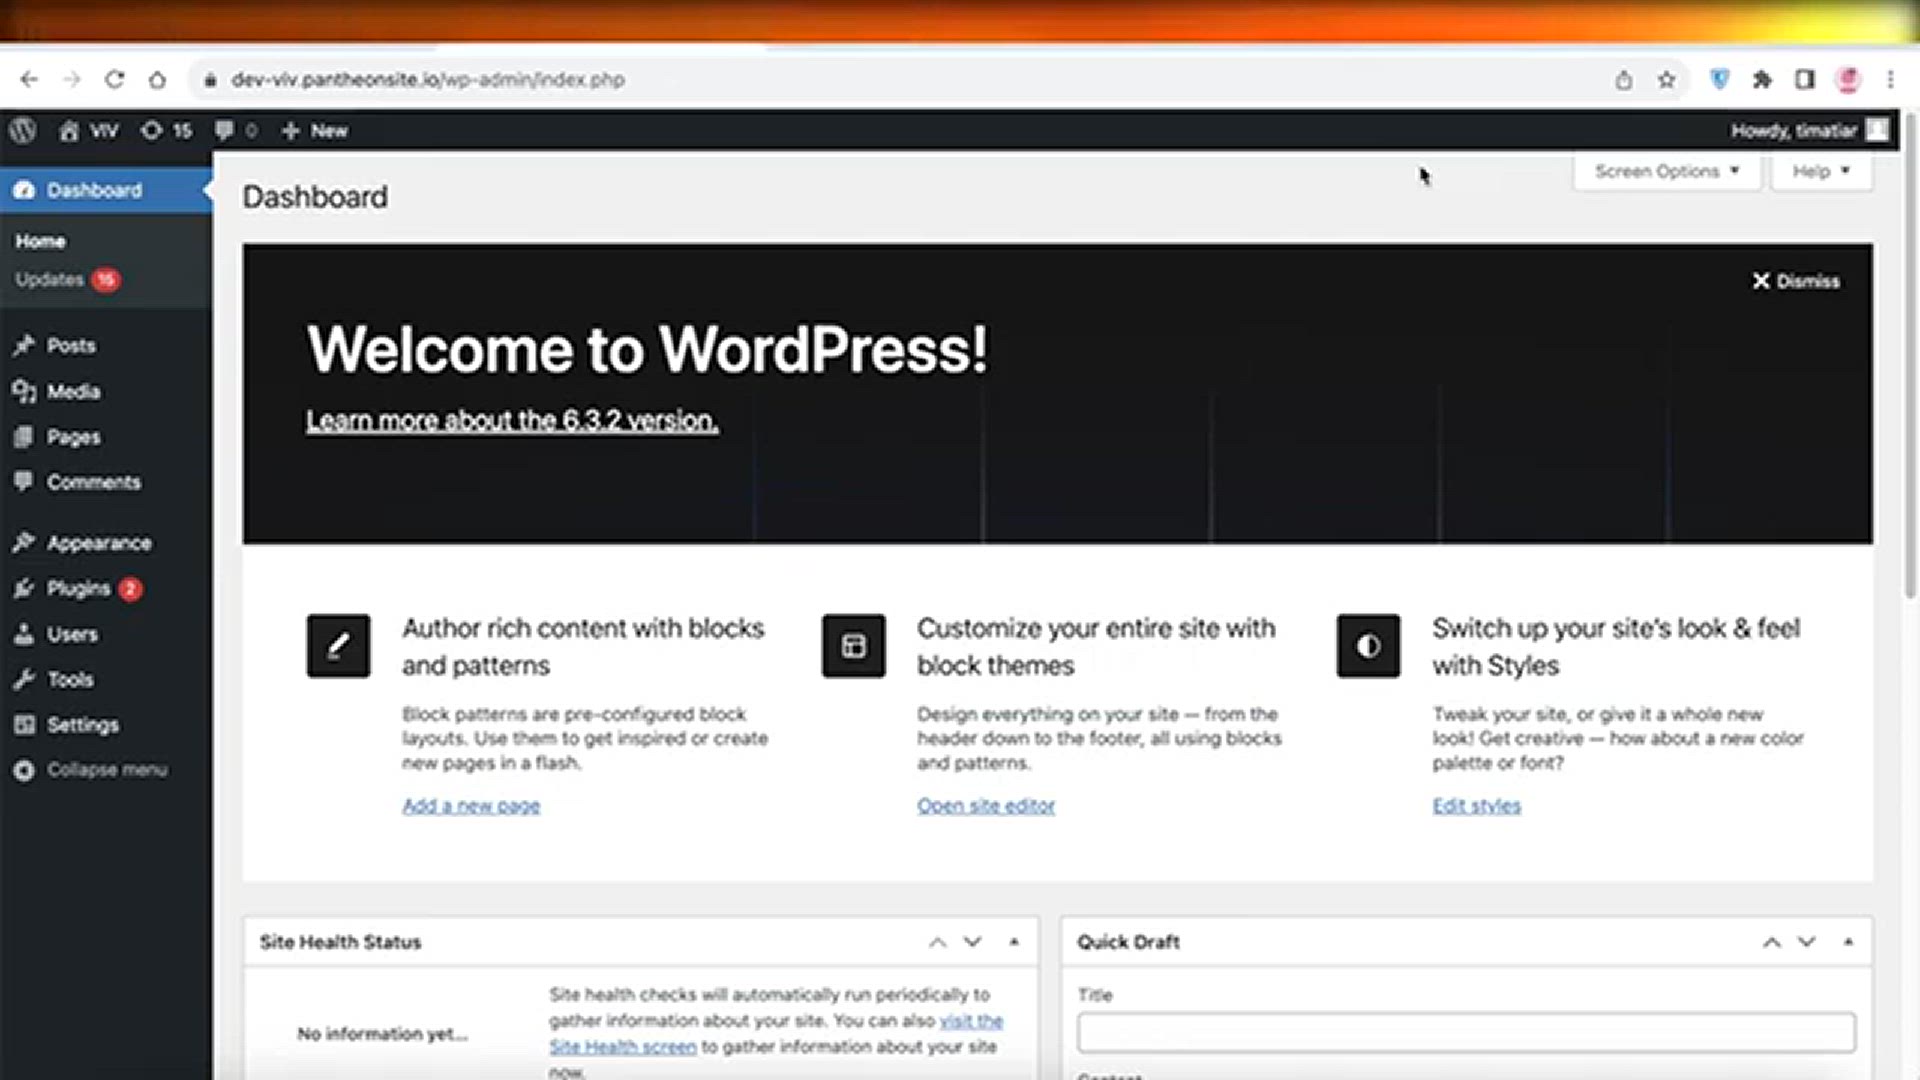Screen dimensions: 1920x1080
Task: Open Learn more about 6.3.2 version link
Action: pos(512,420)
